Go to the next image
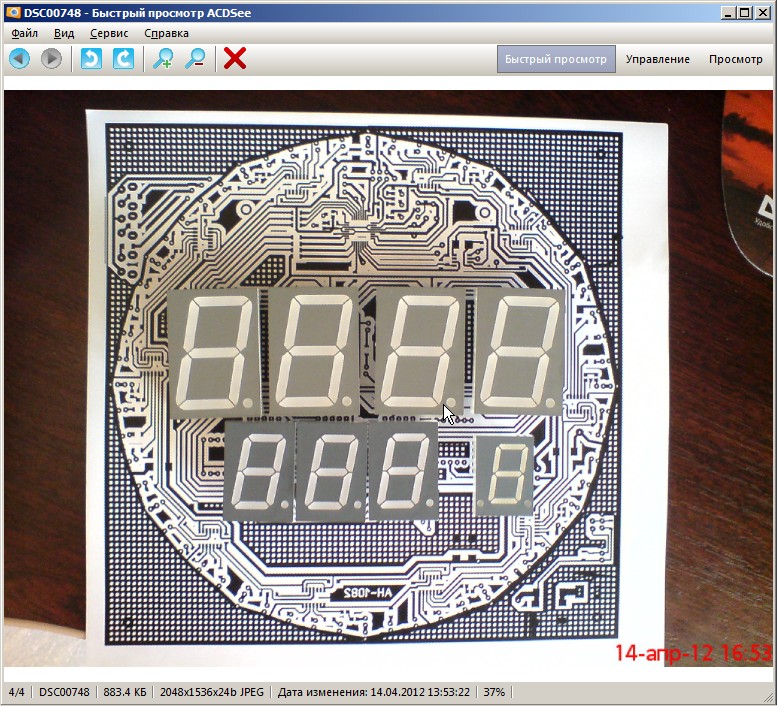 51,59
